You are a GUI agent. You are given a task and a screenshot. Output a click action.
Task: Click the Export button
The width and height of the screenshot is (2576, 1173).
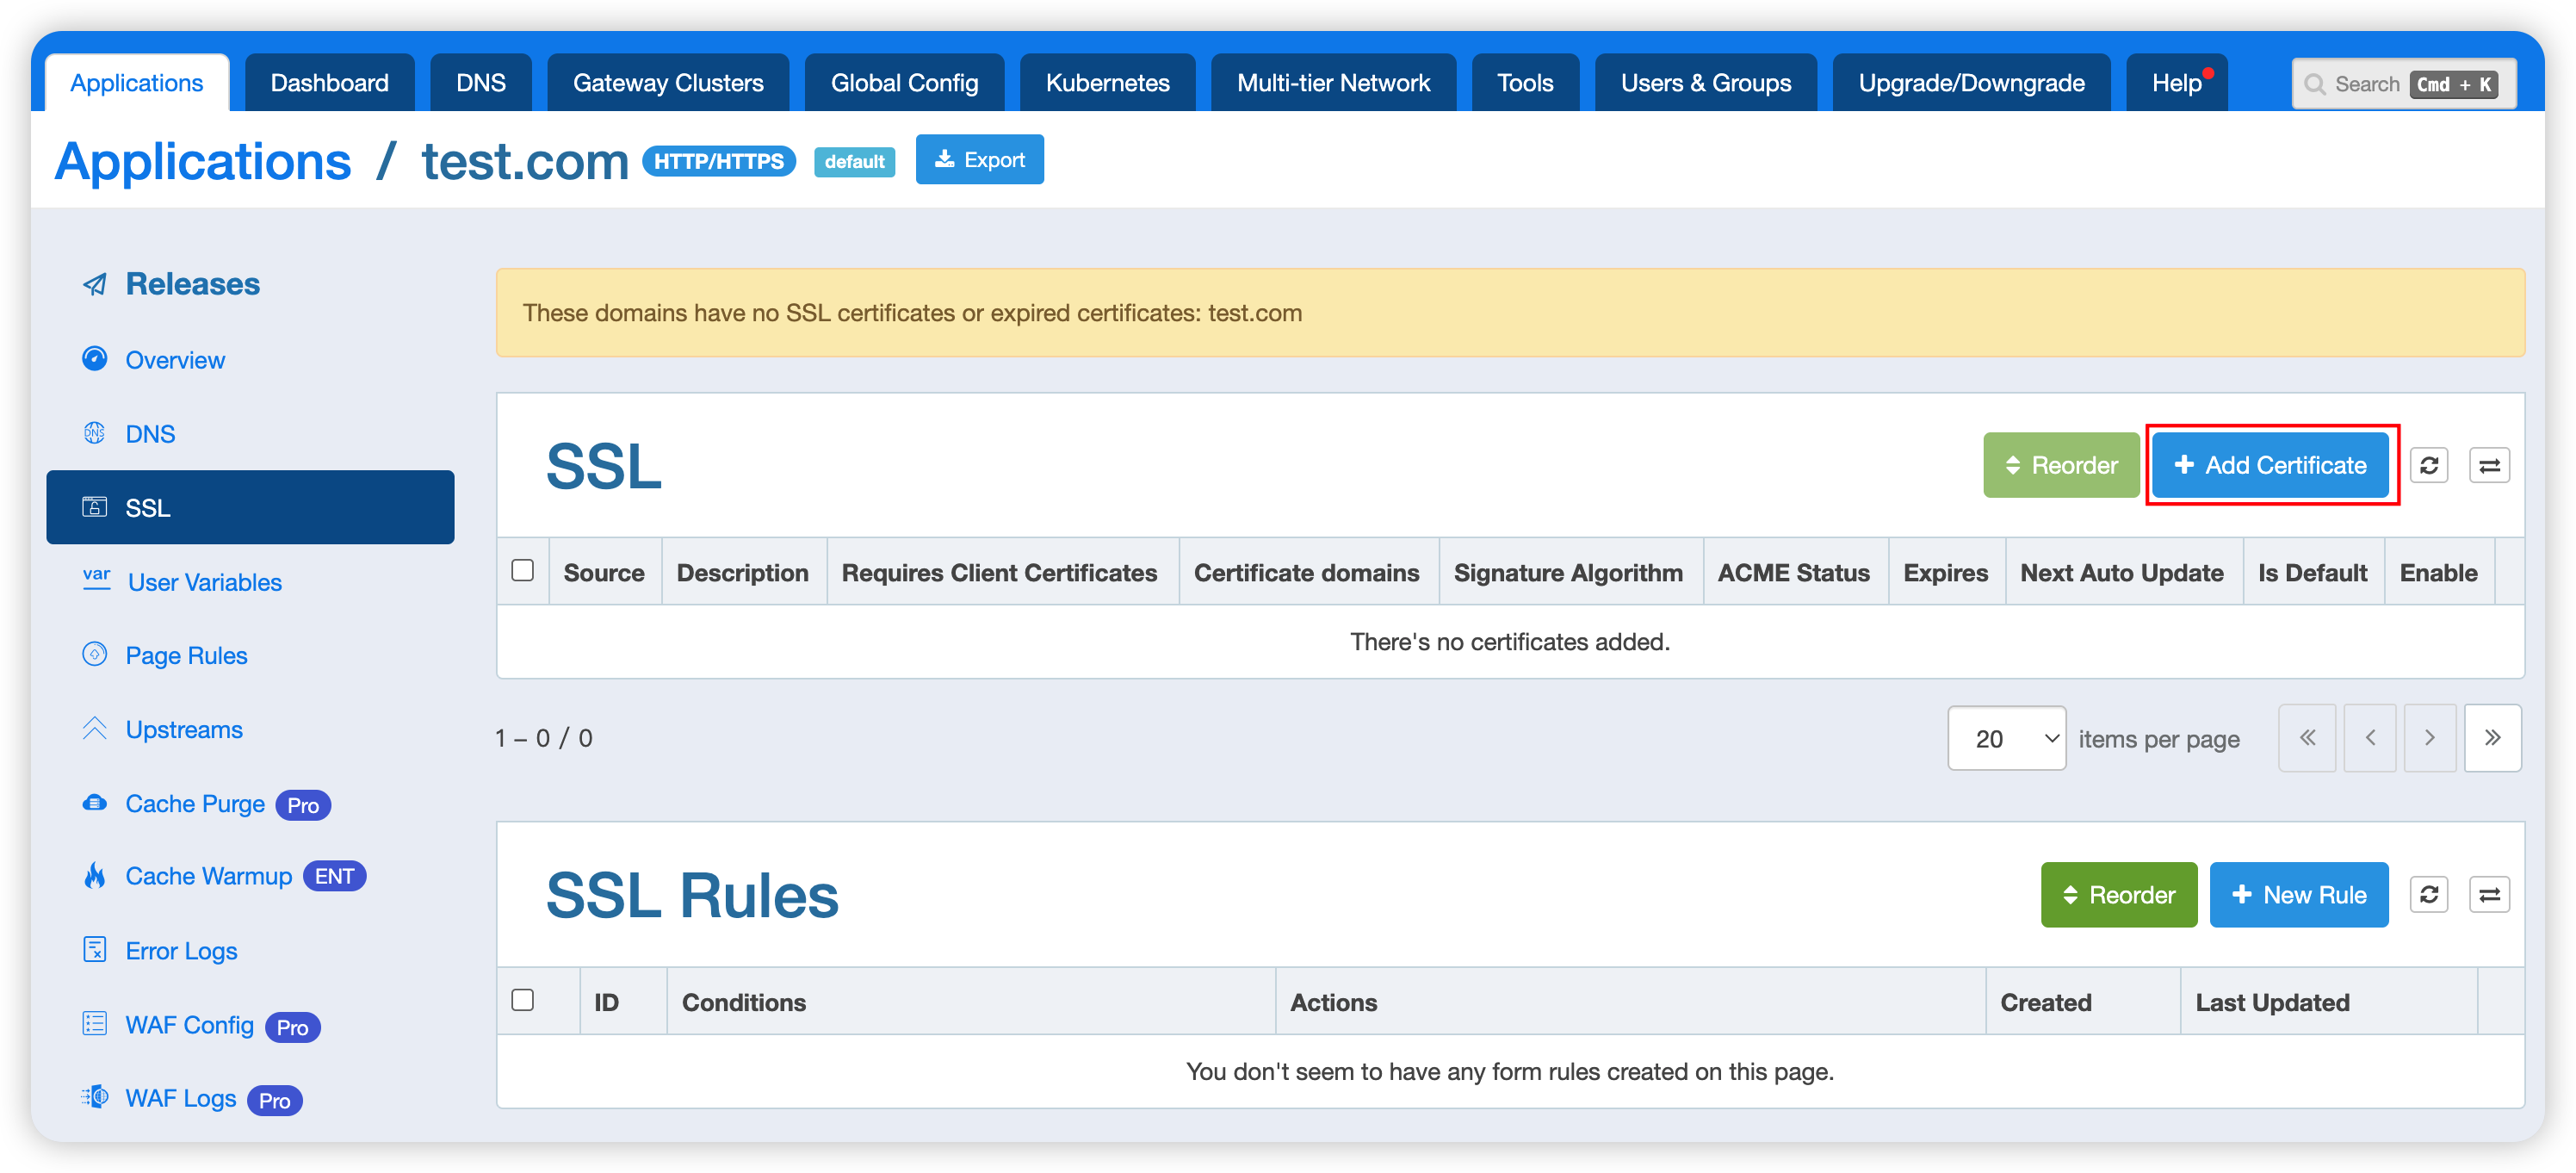(x=979, y=160)
